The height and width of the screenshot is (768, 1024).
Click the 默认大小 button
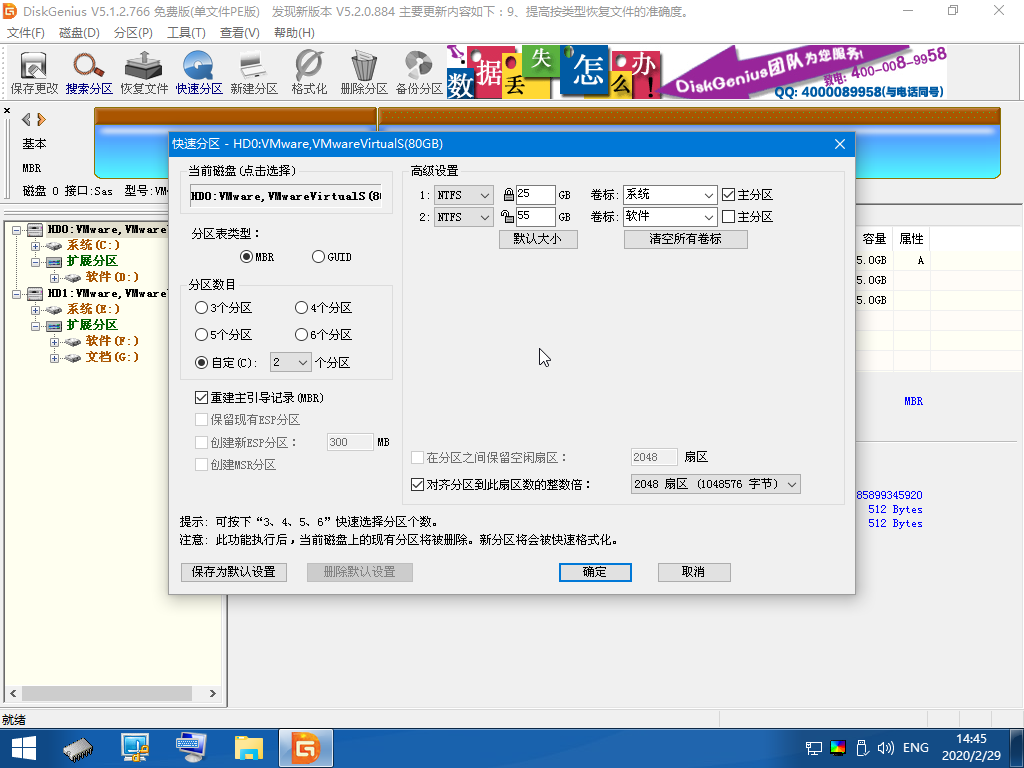[x=538, y=239]
